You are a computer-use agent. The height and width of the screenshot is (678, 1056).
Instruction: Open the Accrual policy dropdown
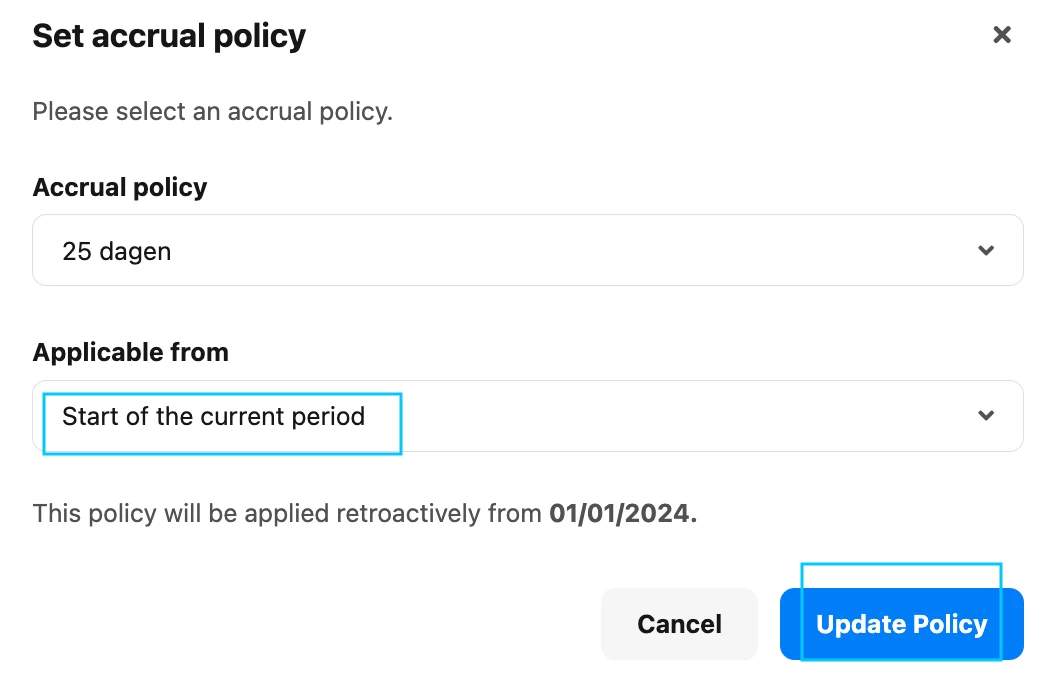pos(527,250)
